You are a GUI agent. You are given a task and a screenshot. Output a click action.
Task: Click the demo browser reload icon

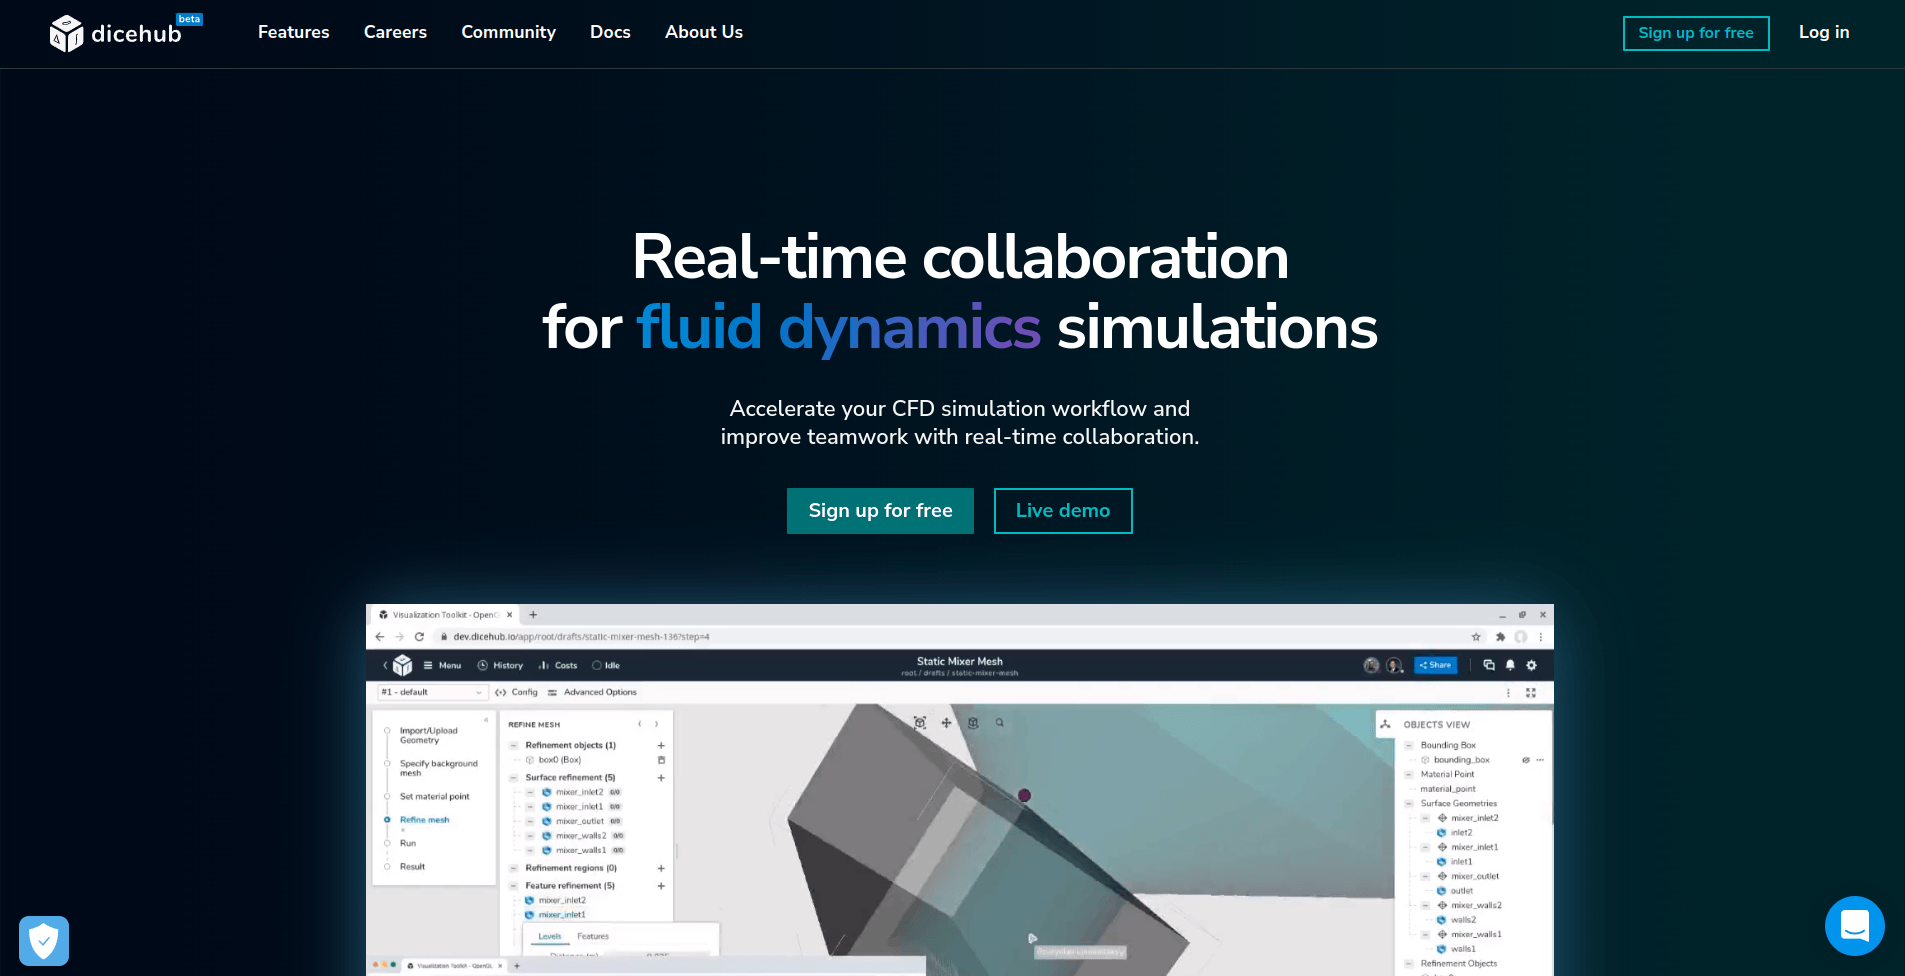(419, 637)
